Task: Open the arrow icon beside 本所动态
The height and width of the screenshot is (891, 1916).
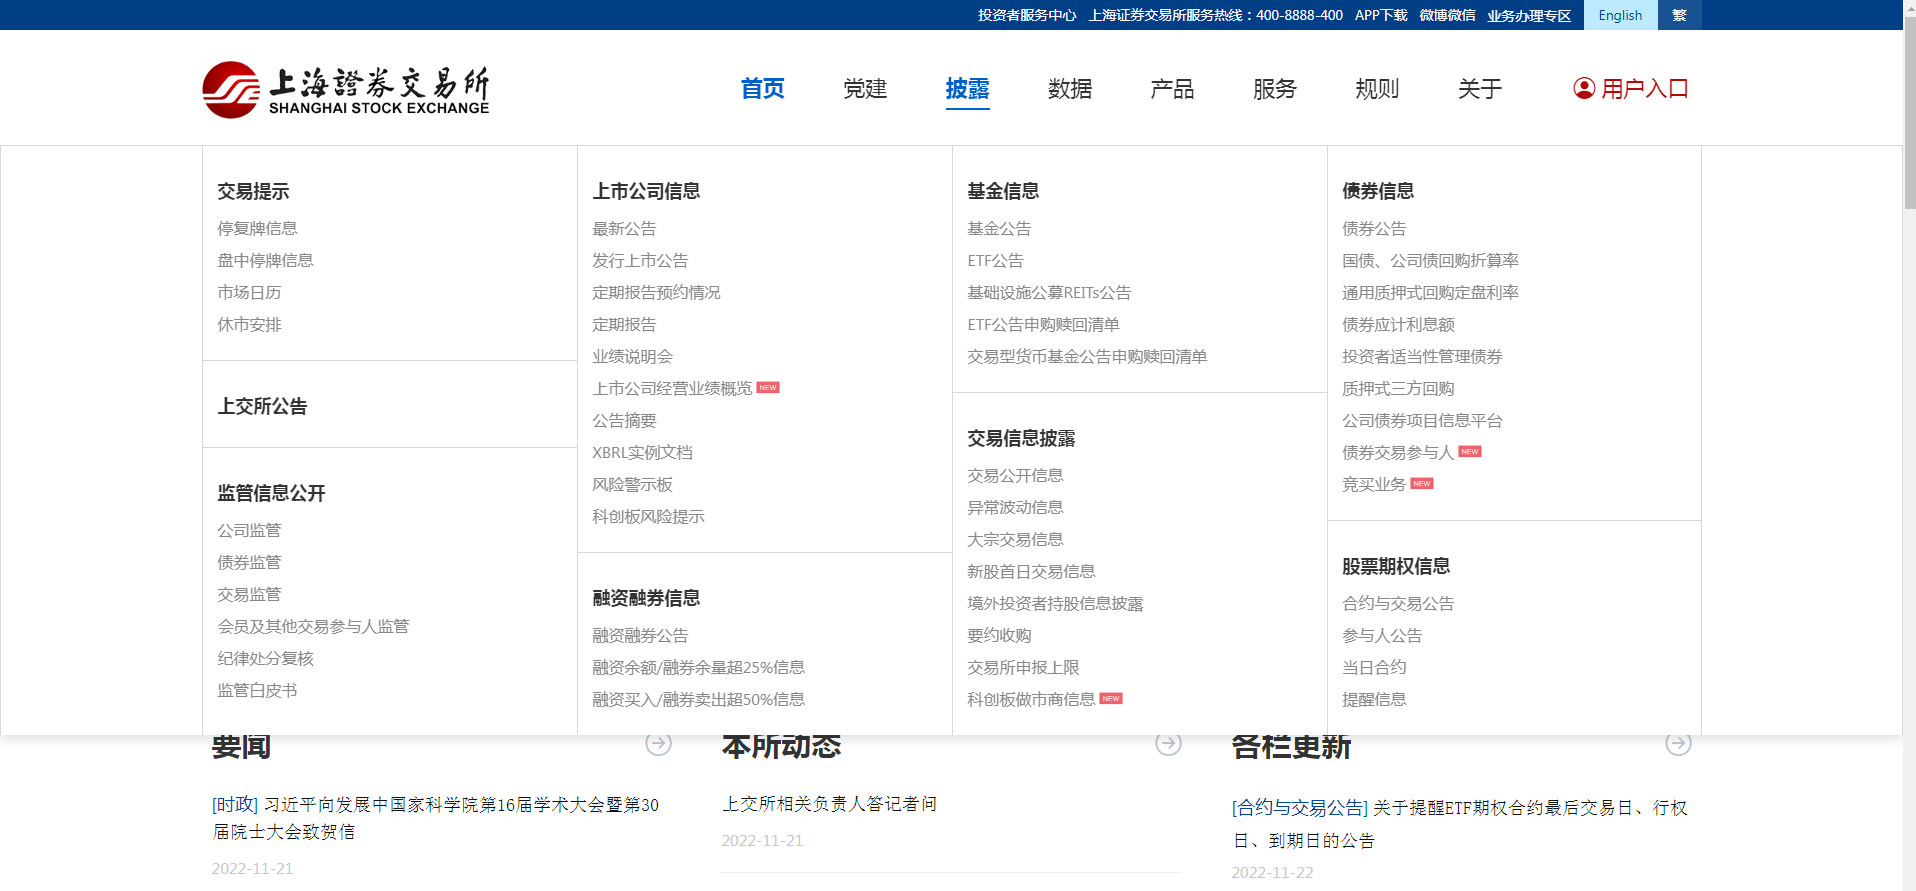Action: 1168,743
